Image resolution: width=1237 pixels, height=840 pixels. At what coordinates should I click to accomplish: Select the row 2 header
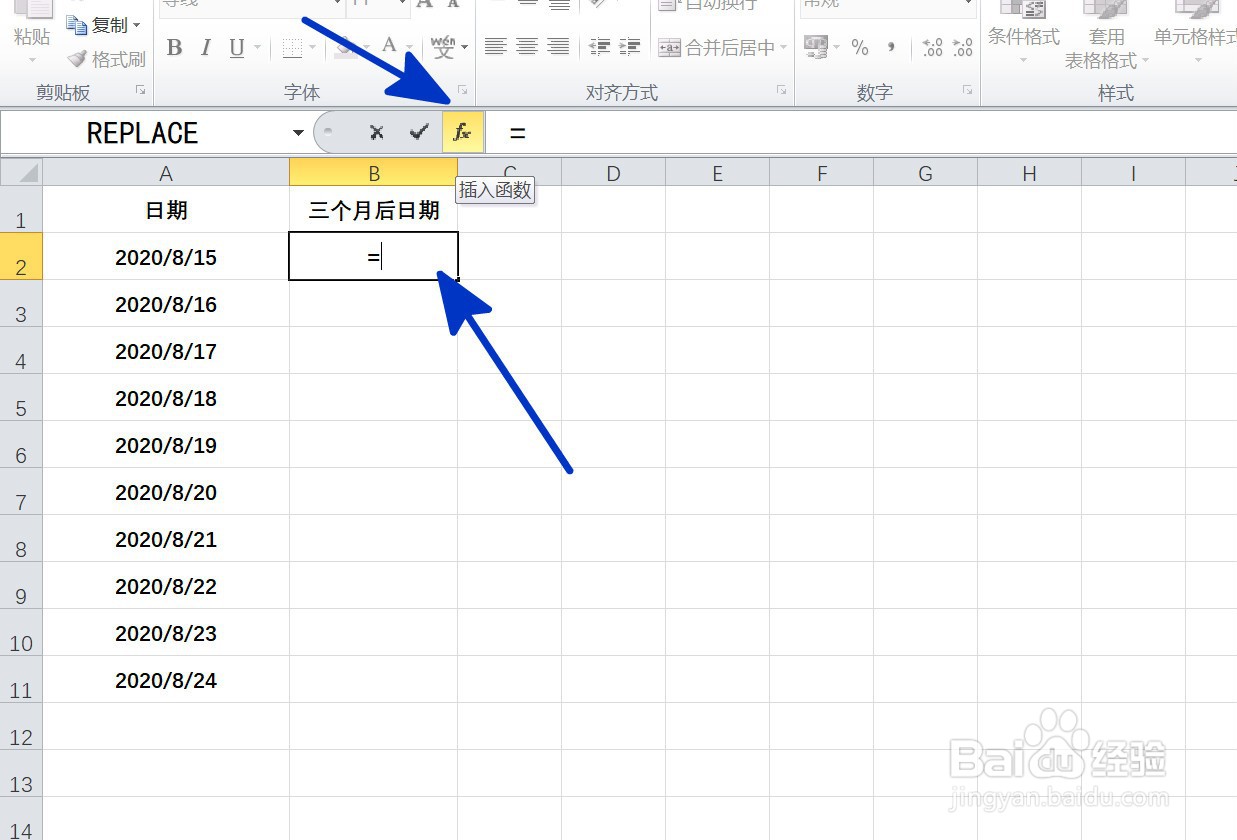coord(21,257)
